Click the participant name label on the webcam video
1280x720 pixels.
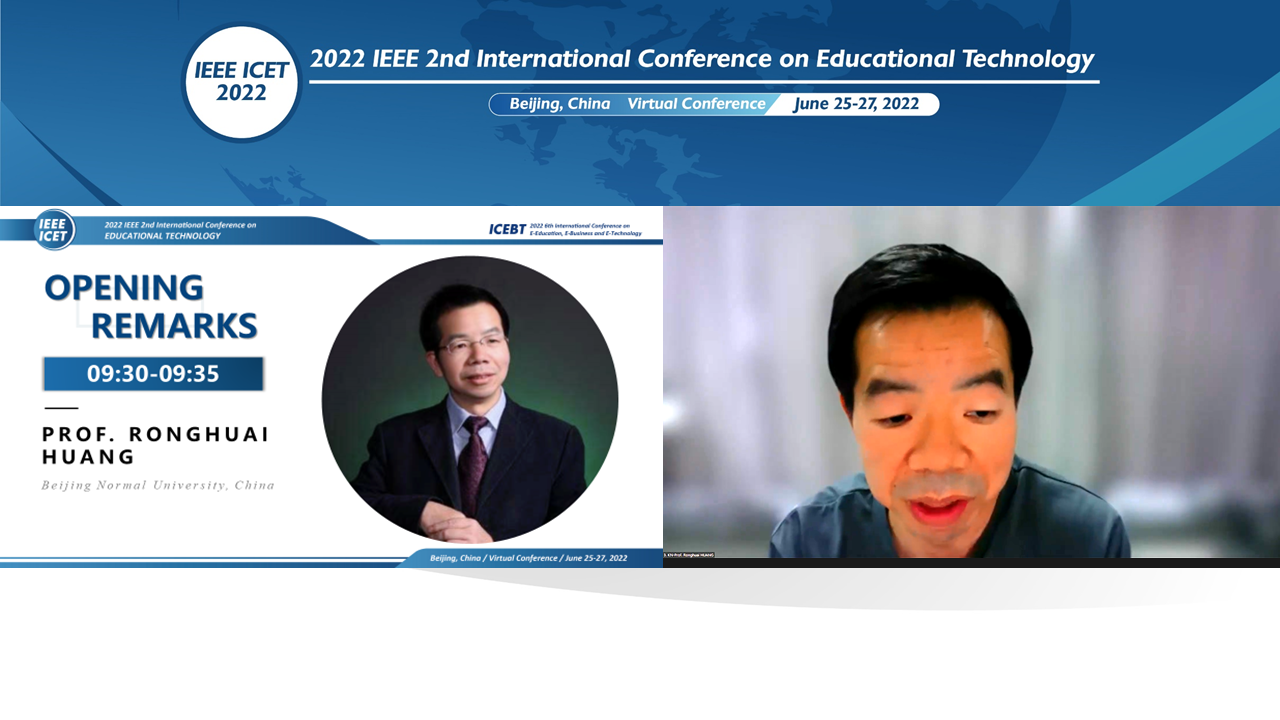(x=690, y=554)
